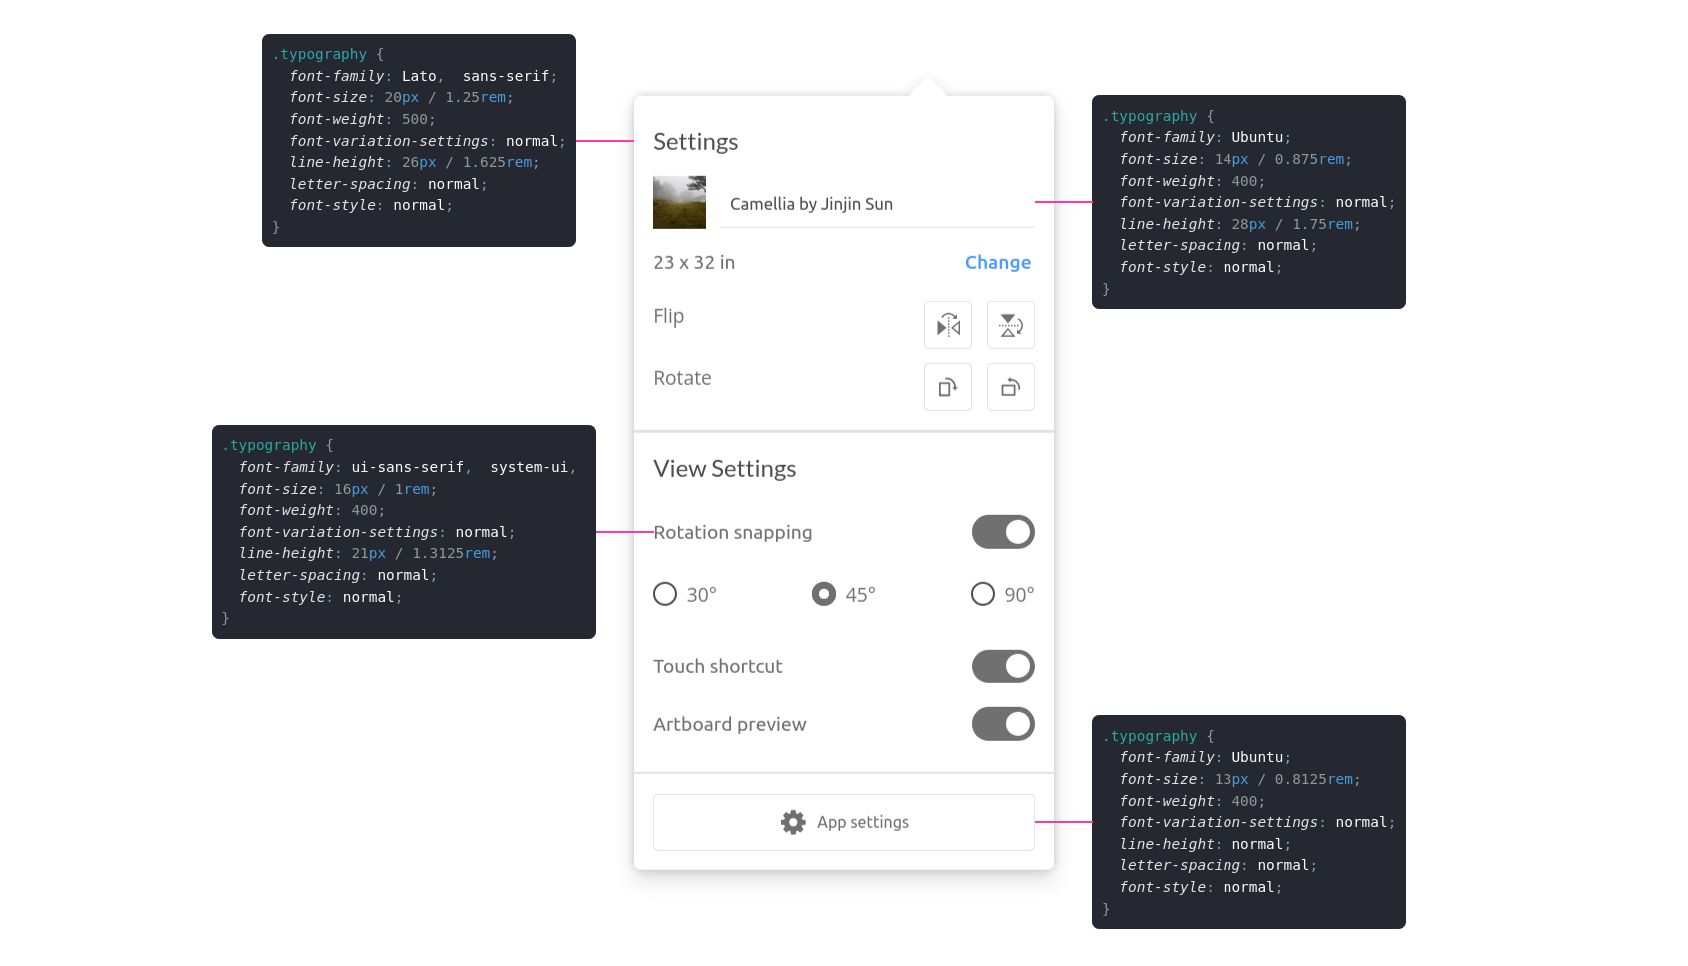Click the ui-sans-serif typography code block
The height and width of the screenshot is (966, 1688).
[x=403, y=531]
